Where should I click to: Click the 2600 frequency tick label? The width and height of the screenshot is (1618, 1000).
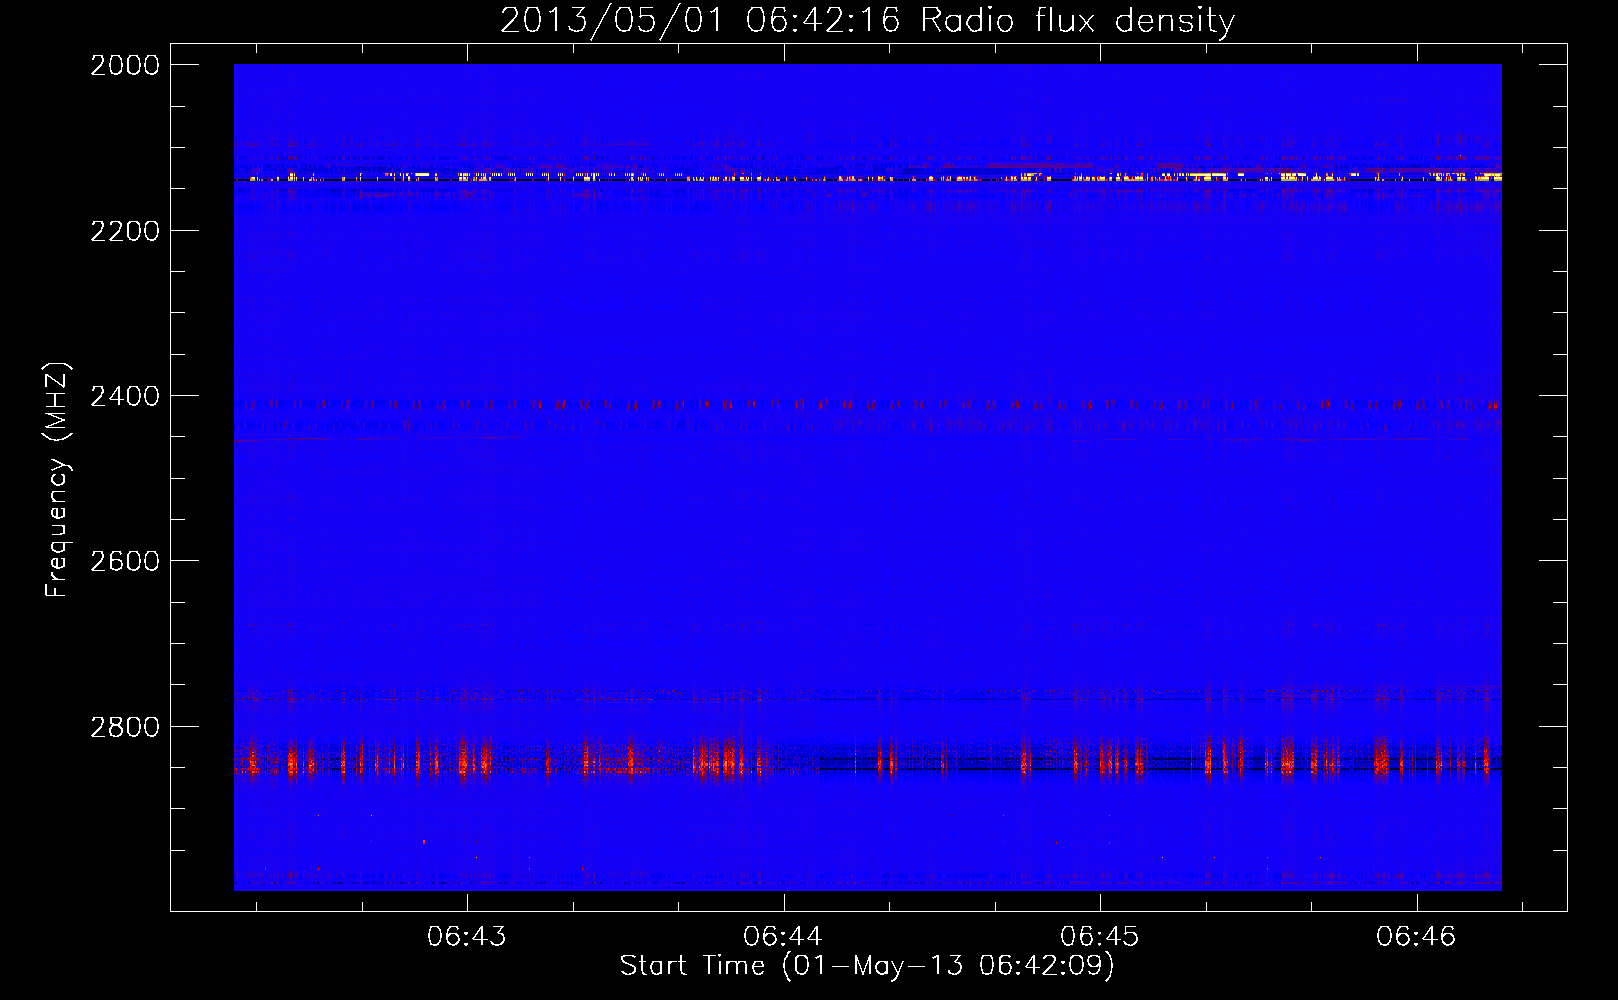click(125, 561)
